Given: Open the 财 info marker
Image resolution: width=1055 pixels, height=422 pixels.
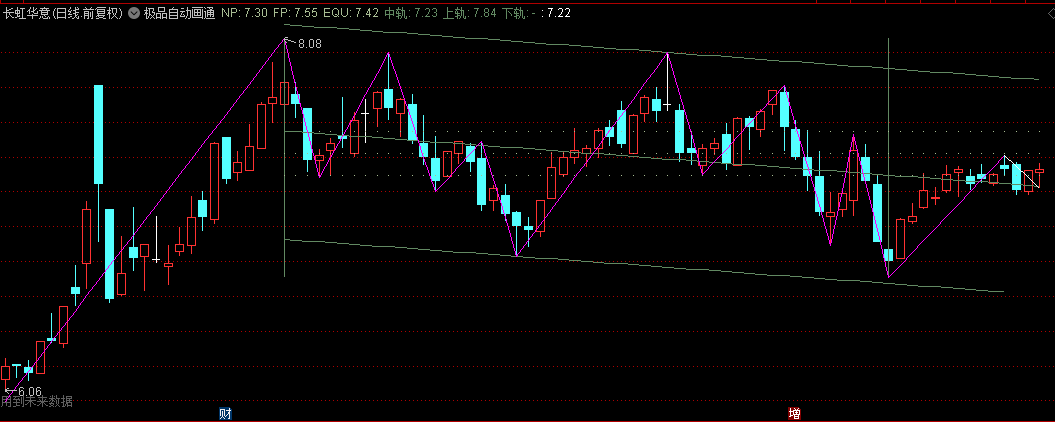Looking at the screenshot, I should click(225, 413).
